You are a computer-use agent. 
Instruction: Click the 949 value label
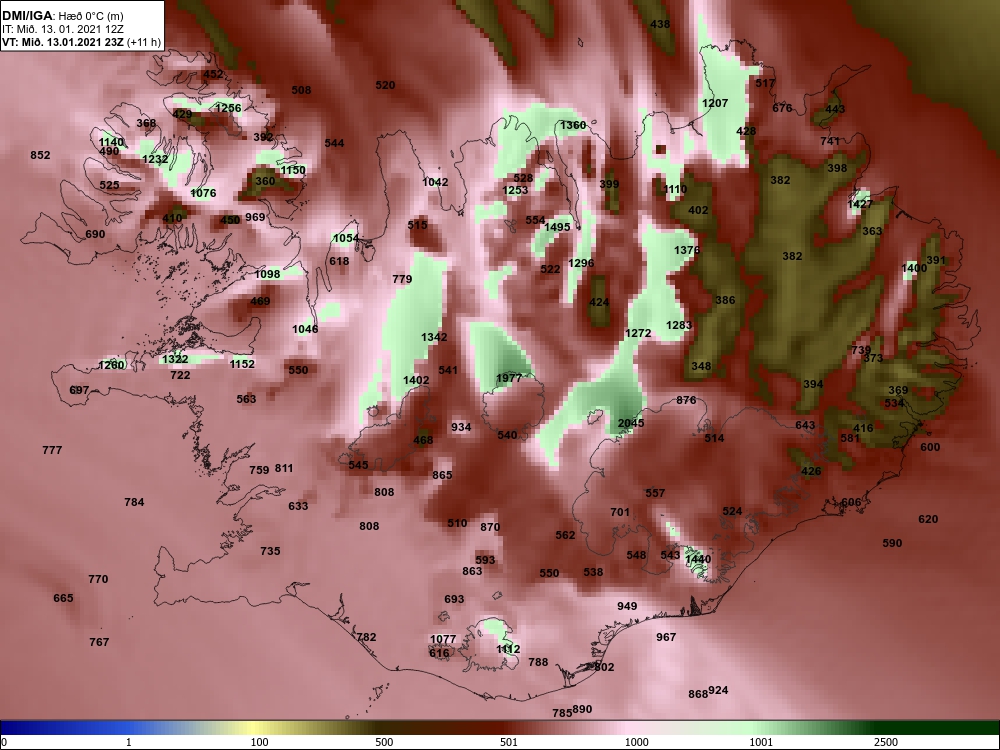(627, 605)
